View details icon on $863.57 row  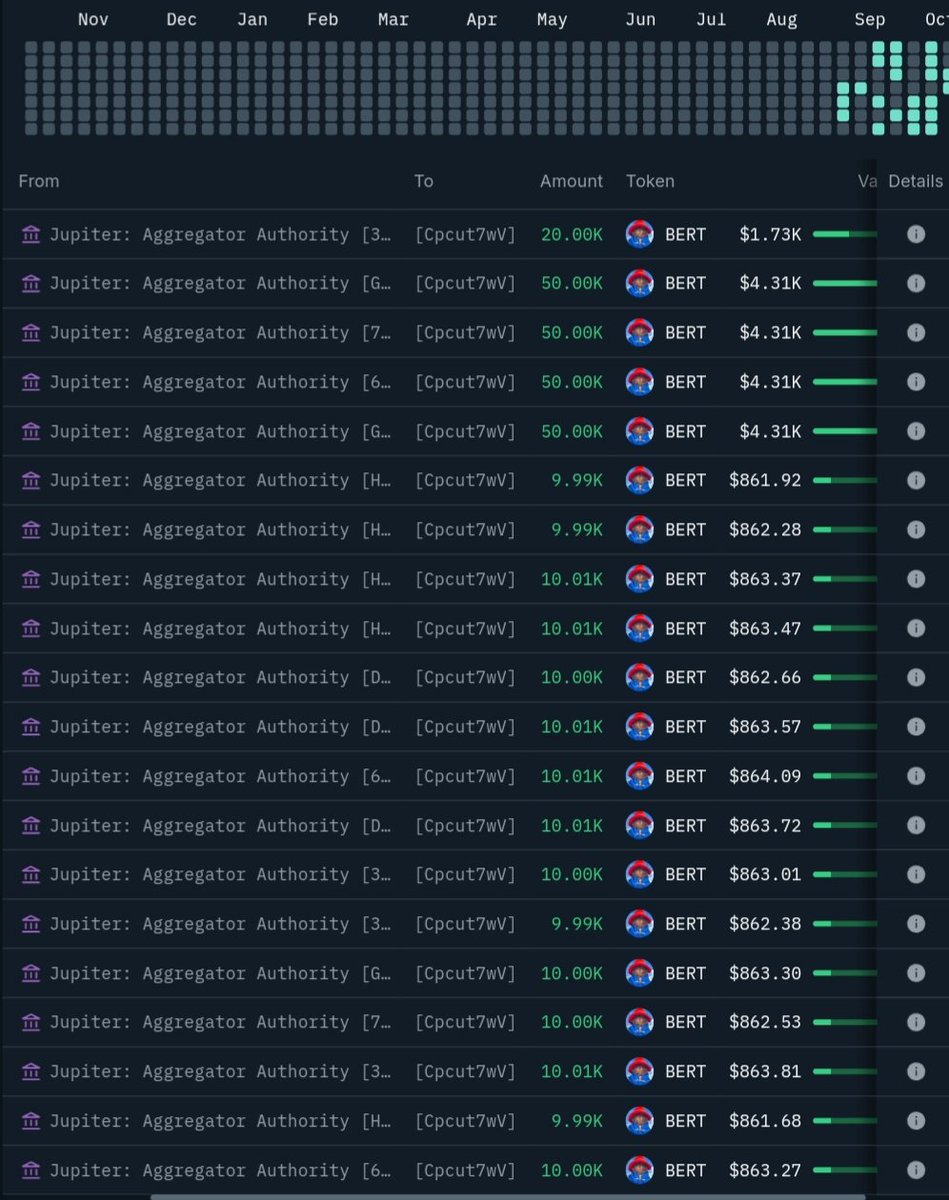915,727
